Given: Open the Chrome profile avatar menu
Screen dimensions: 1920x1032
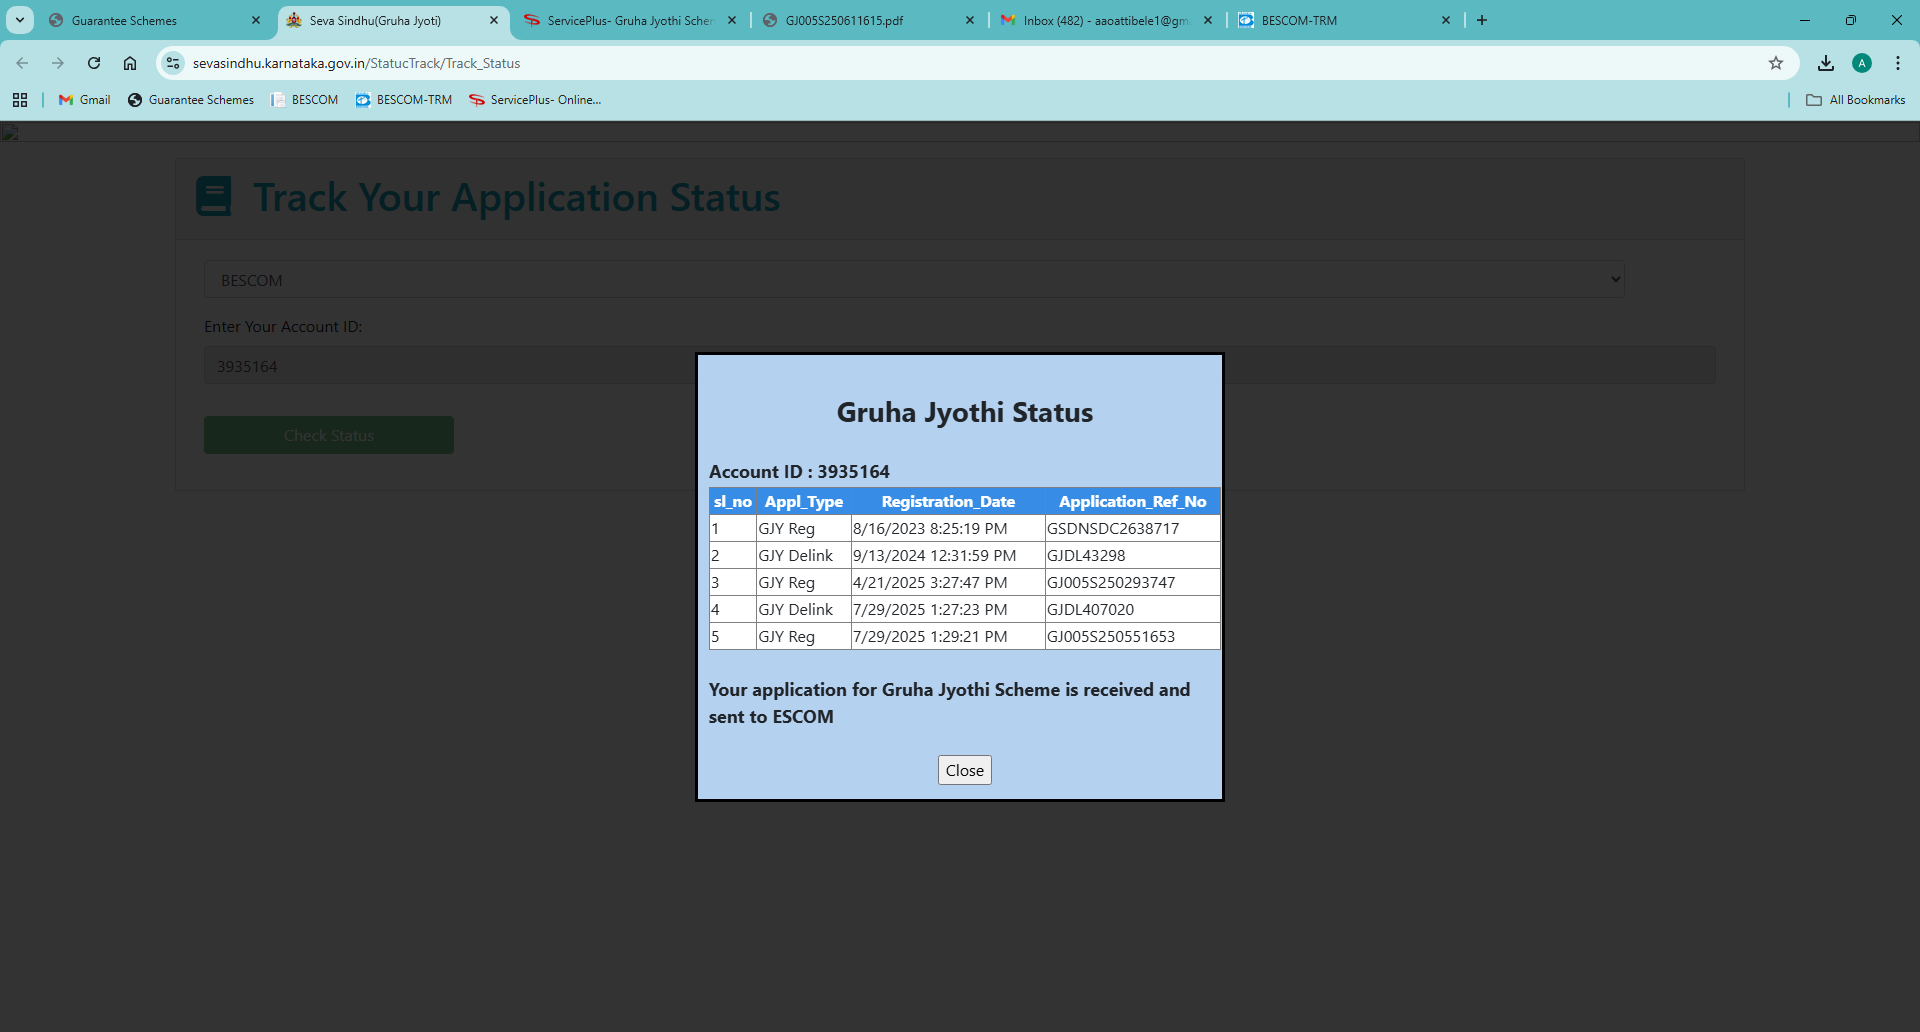Looking at the screenshot, I should pyautogui.click(x=1861, y=63).
